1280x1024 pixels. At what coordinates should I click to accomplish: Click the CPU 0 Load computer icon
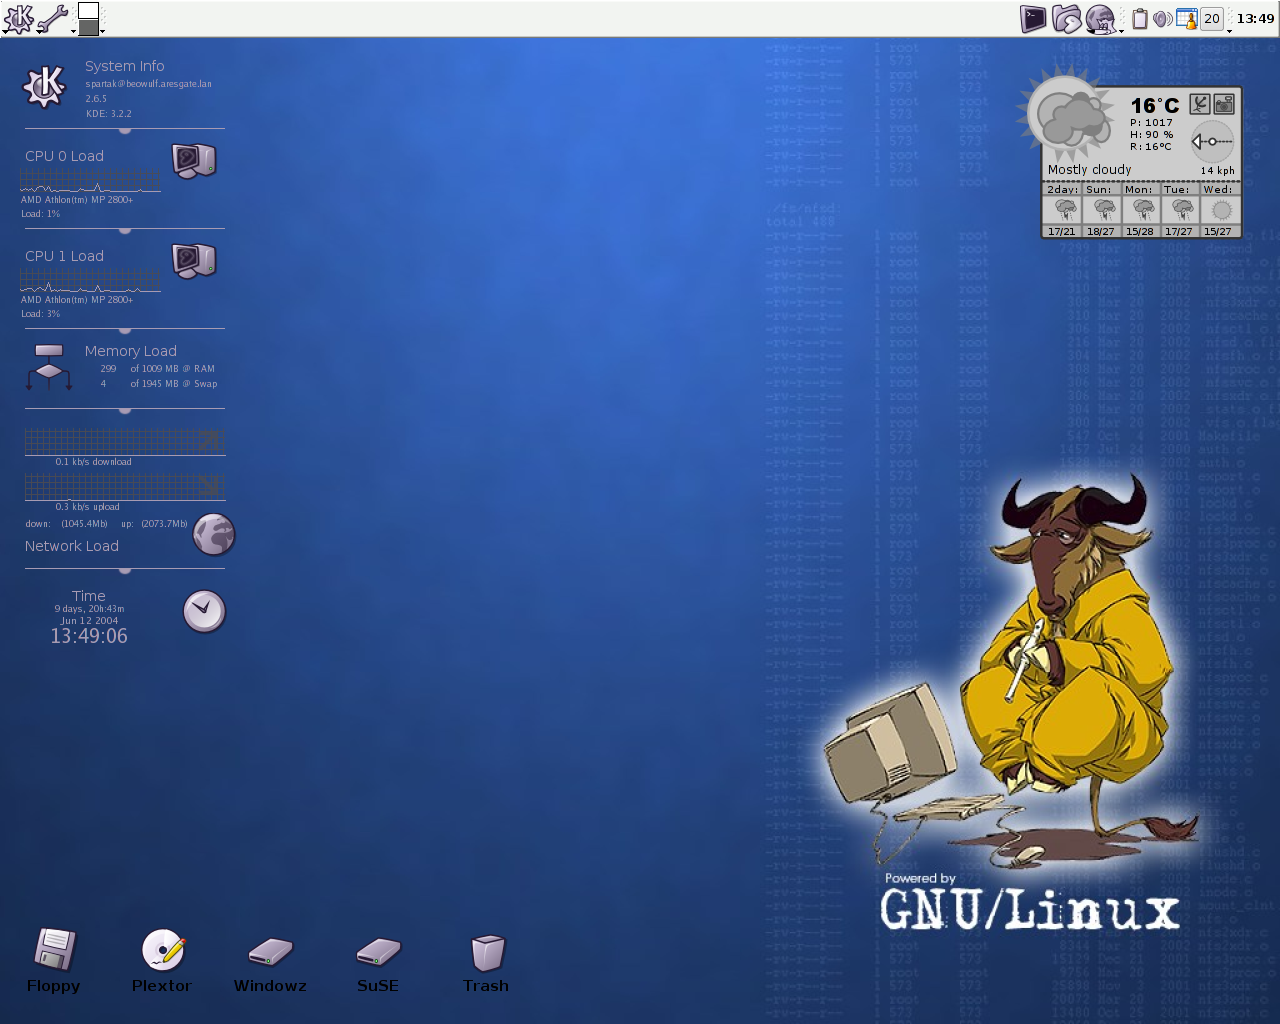pyautogui.click(x=194, y=160)
